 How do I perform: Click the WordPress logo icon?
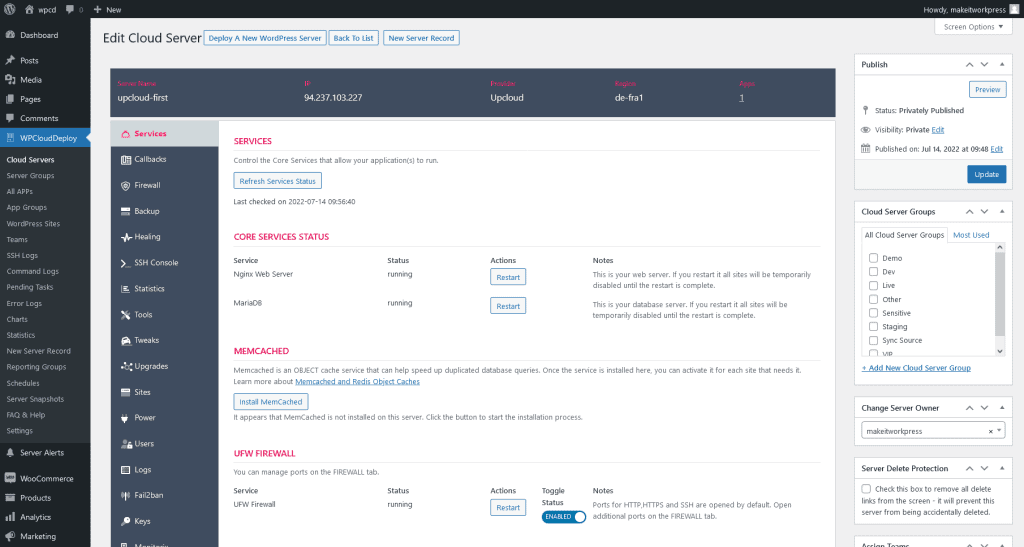pyautogui.click(x=10, y=9)
